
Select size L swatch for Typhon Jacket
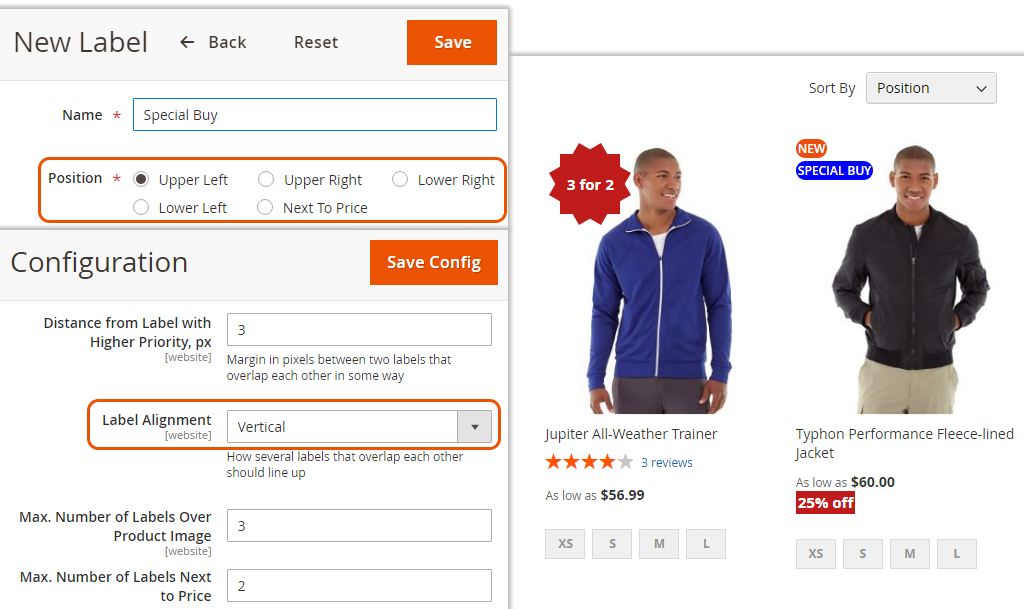coord(956,554)
